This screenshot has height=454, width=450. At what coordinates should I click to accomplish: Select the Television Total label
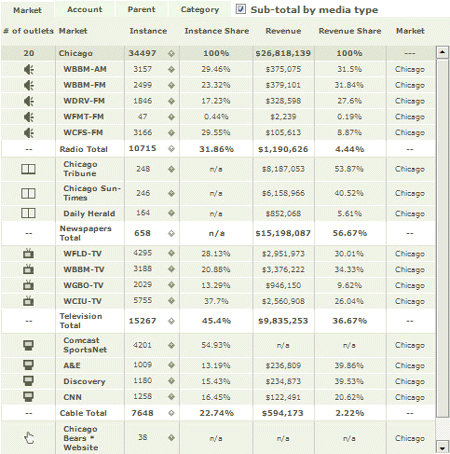tap(81, 321)
